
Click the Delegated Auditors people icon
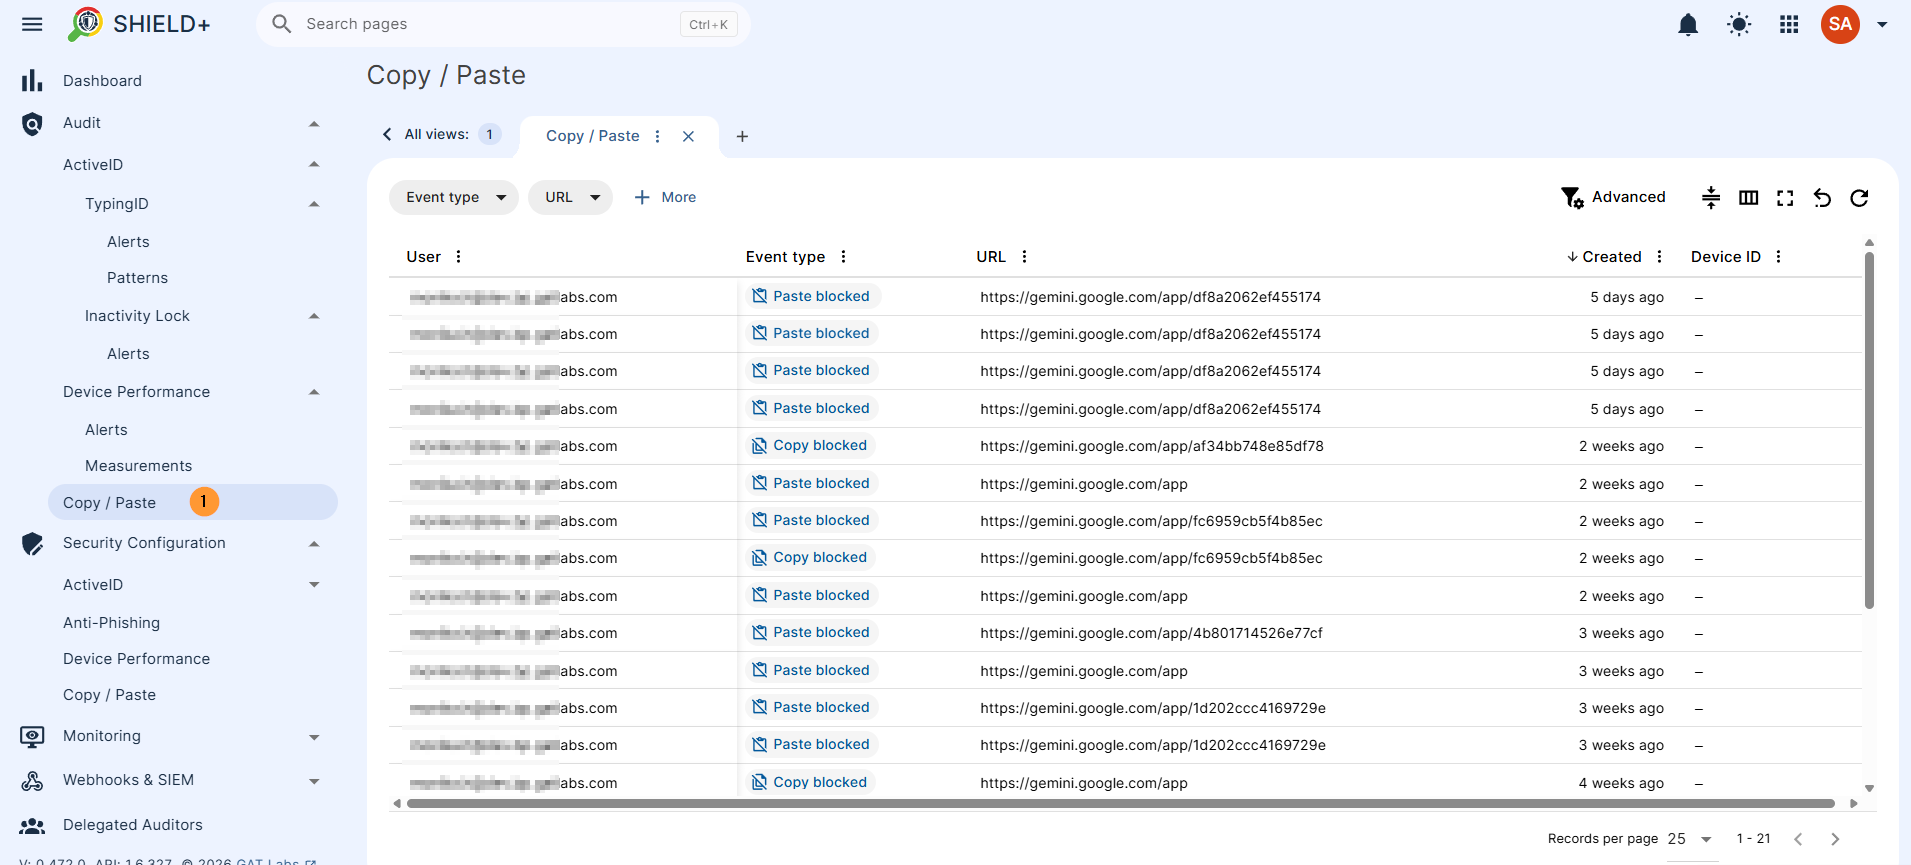point(32,826)
